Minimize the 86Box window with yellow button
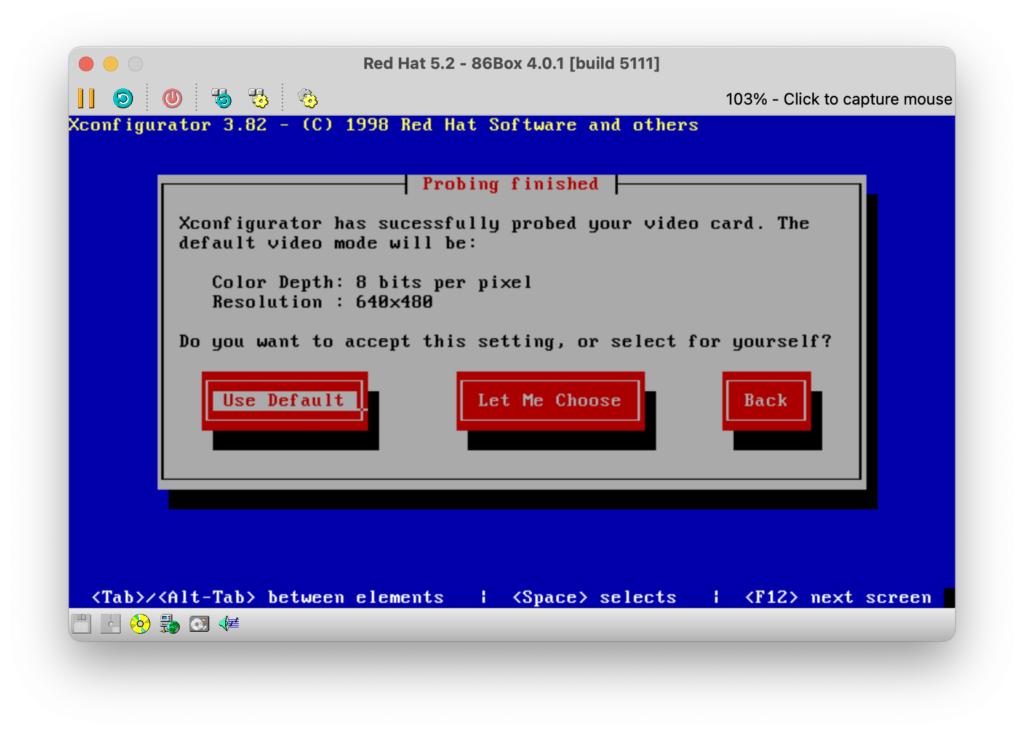This screenshot has height=732, width=1024. 111,64
